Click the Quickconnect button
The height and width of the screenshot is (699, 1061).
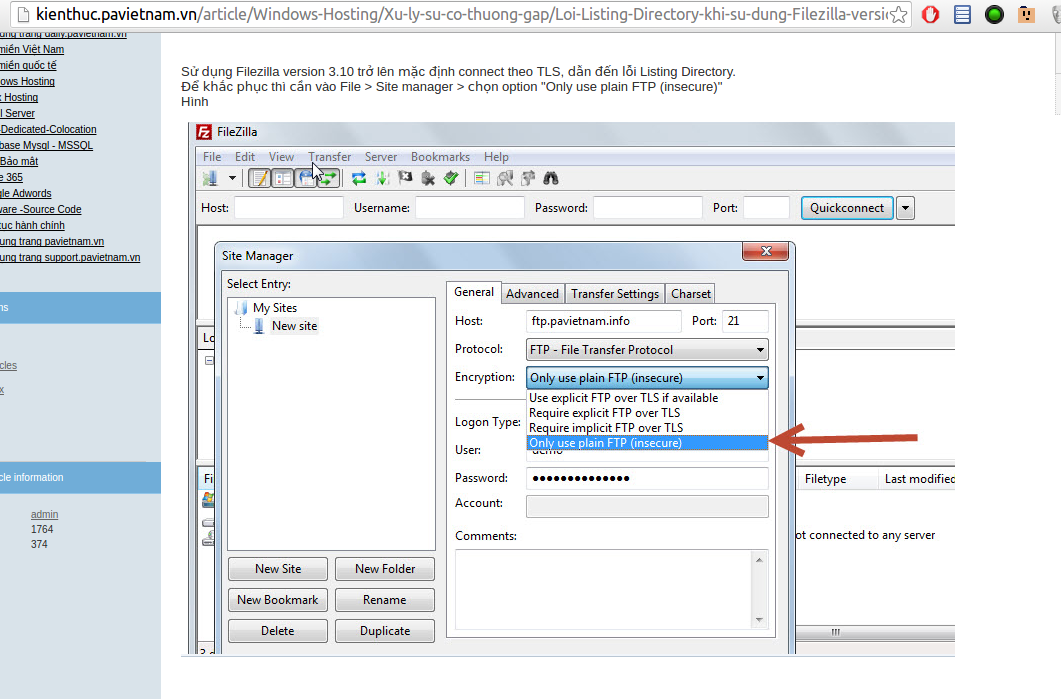coord(847,208)
